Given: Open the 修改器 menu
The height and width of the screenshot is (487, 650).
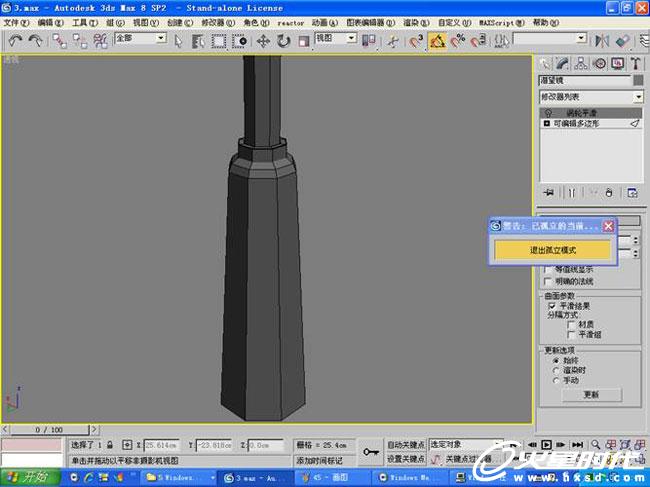Looking at the screenshot, I should tap(218, 23).
